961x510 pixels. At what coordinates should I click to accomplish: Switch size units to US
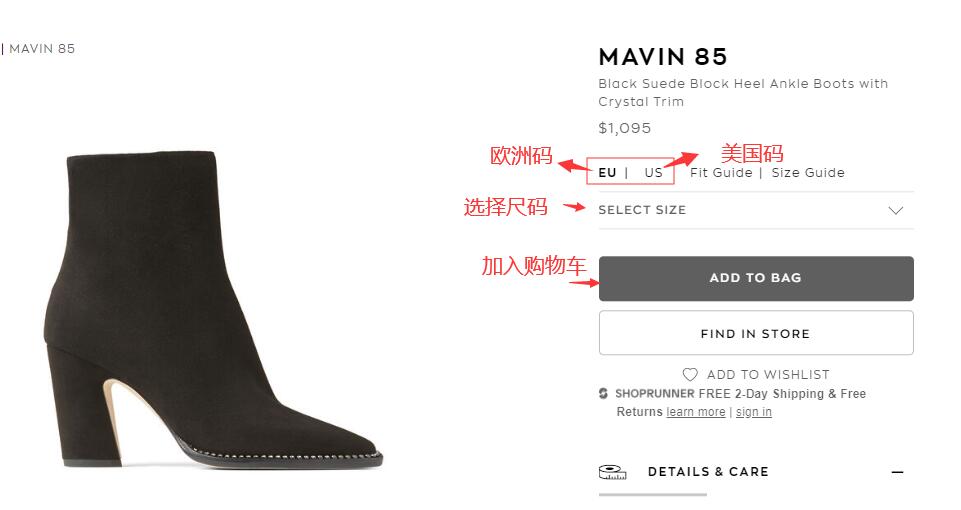[653, 173]
